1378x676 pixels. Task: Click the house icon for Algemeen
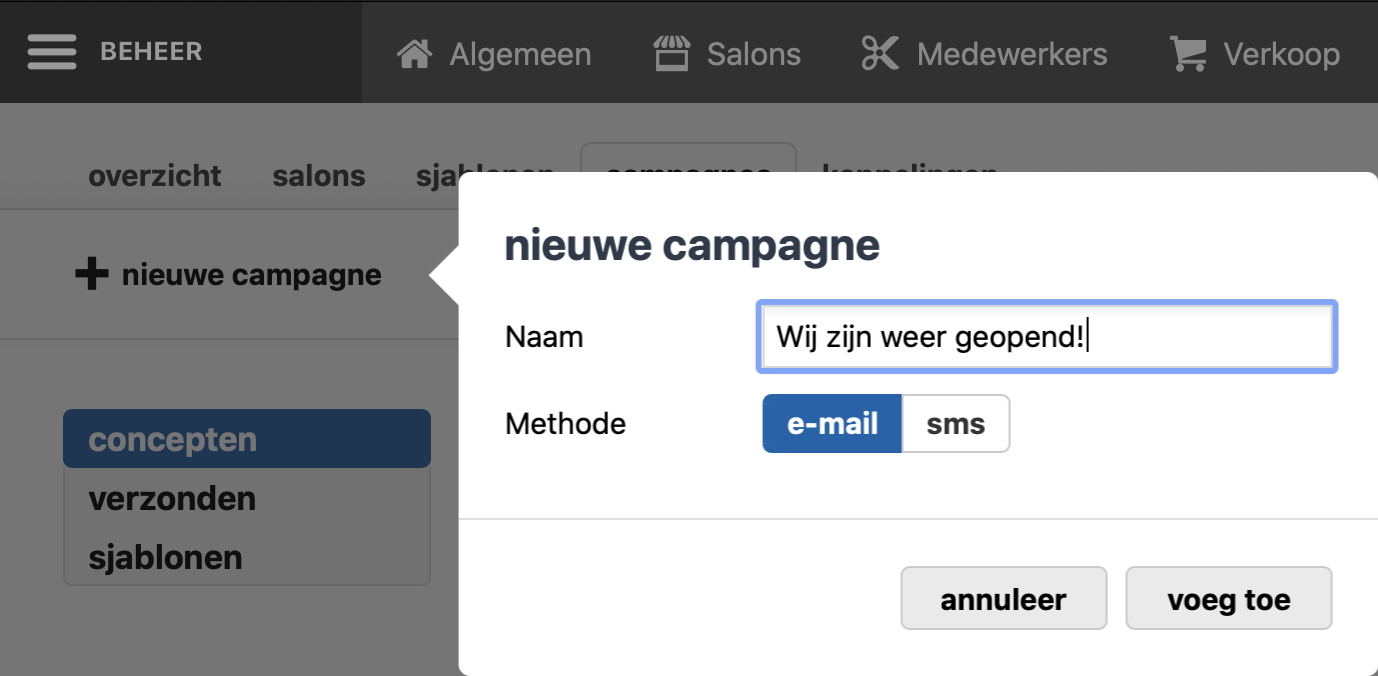click(x=414, y=54)
